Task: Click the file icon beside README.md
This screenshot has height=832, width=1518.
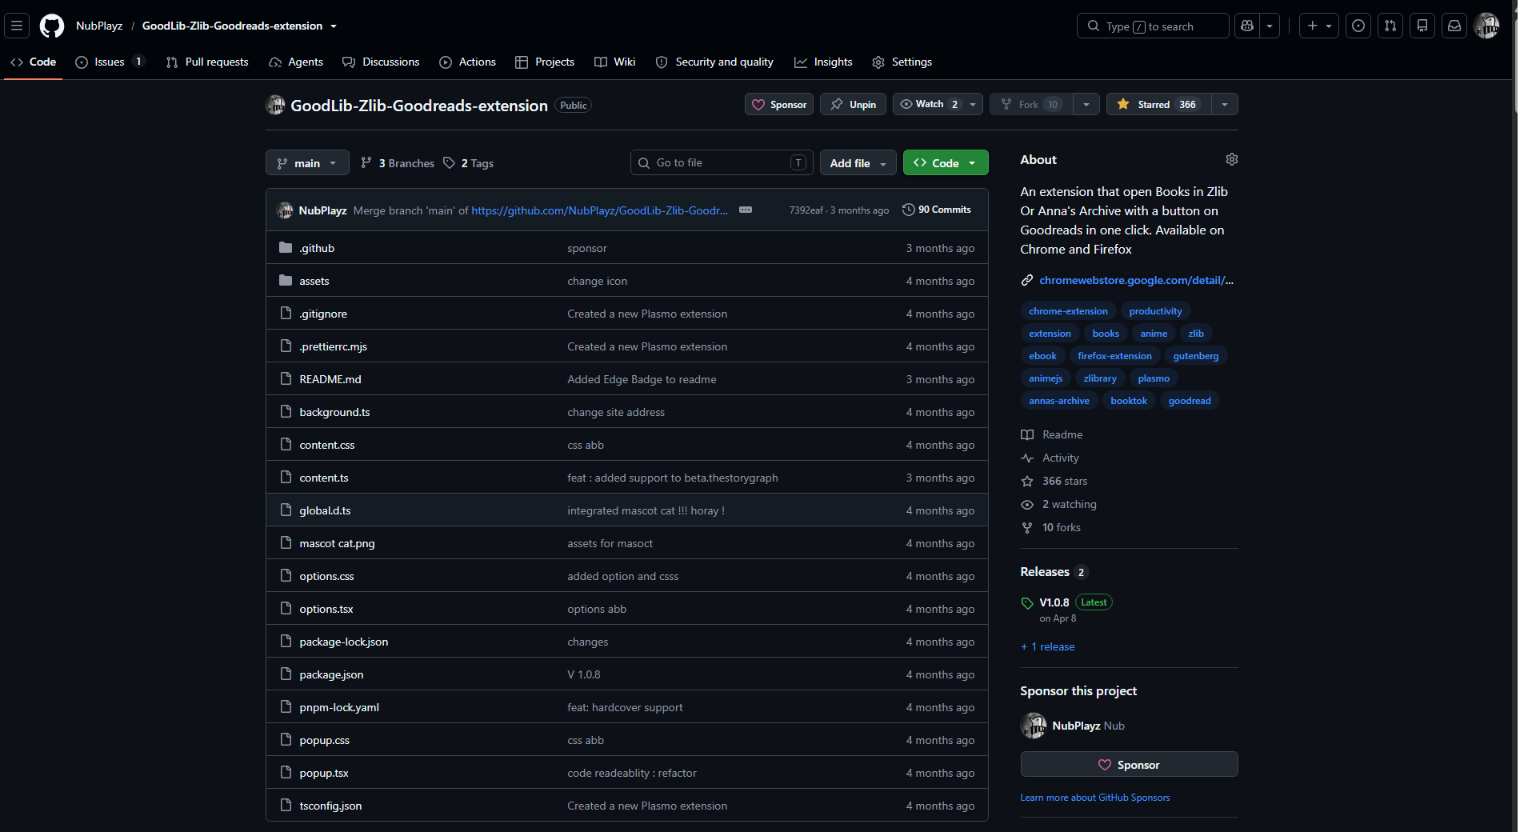Action: click(x=286, y=379)
